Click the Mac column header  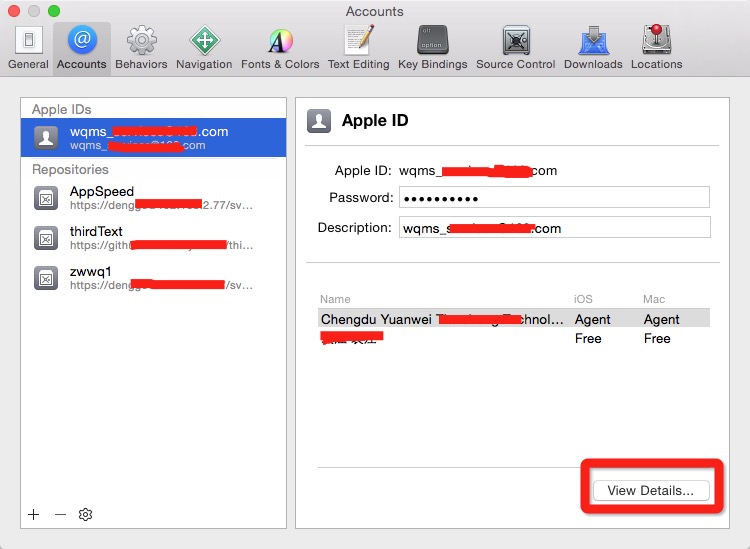tap(654, 299)
